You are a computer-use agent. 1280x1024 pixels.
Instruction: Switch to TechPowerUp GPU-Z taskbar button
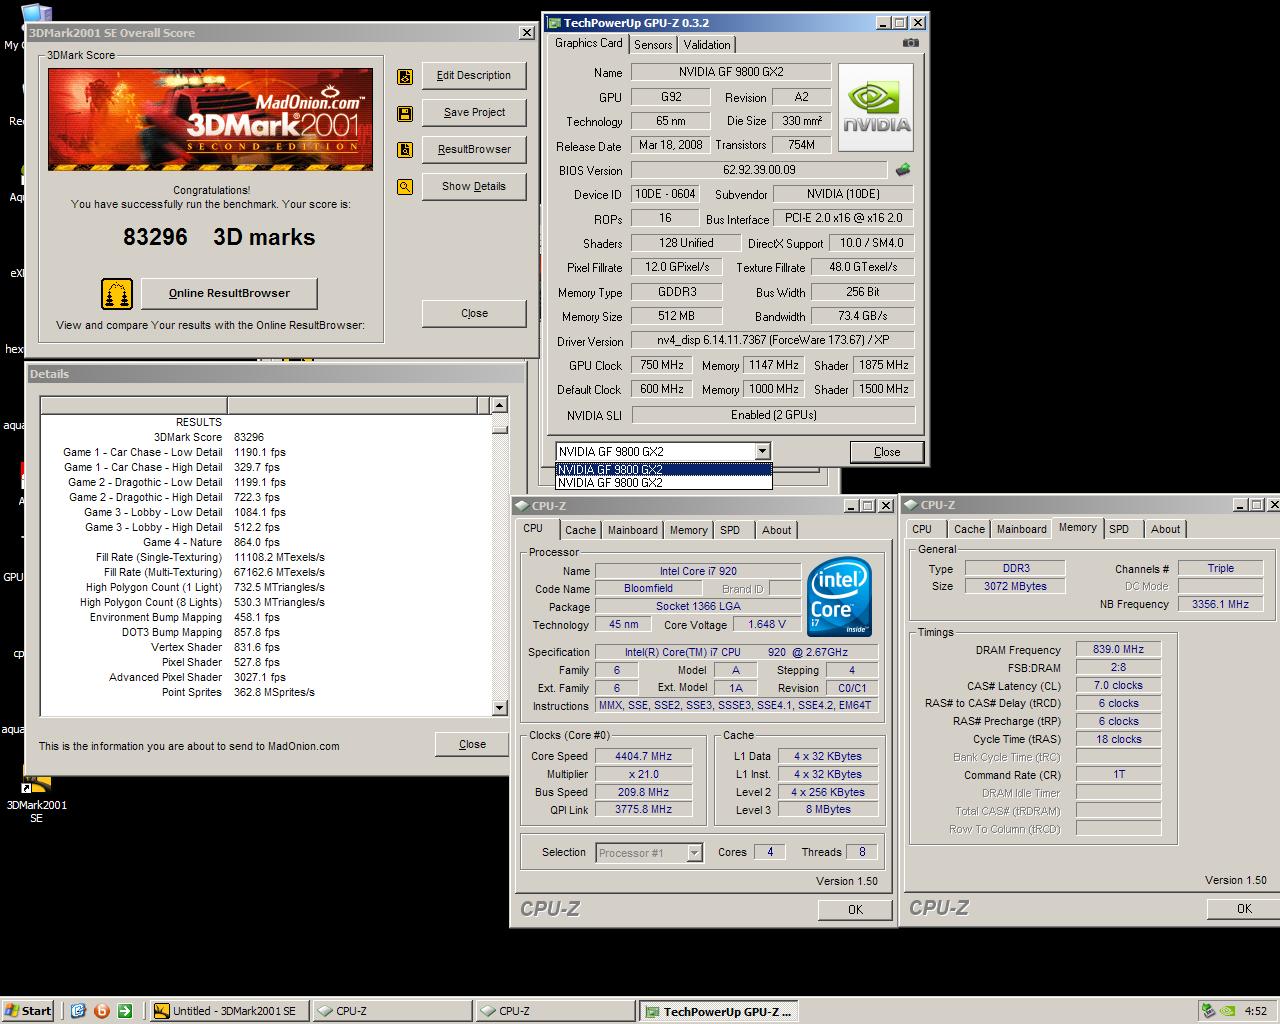[x=720, y=1011]
